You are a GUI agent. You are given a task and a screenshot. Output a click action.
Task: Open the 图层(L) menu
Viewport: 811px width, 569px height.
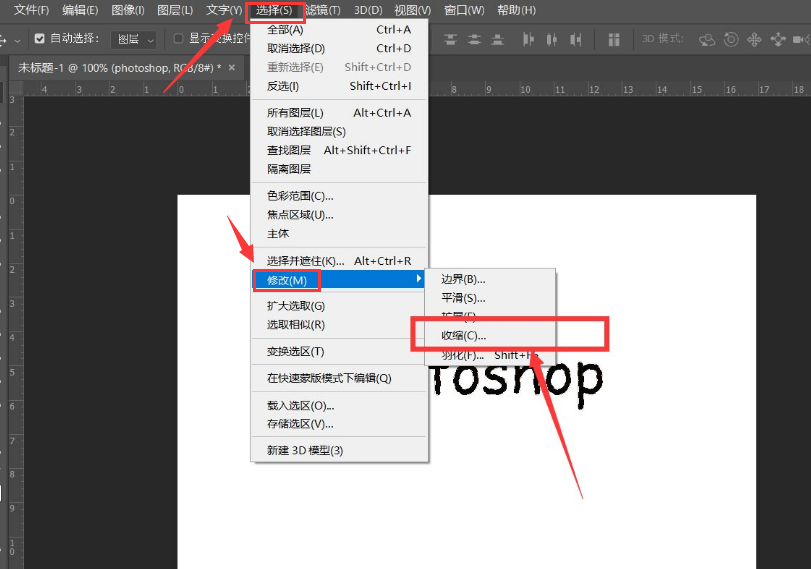point(175,10)
